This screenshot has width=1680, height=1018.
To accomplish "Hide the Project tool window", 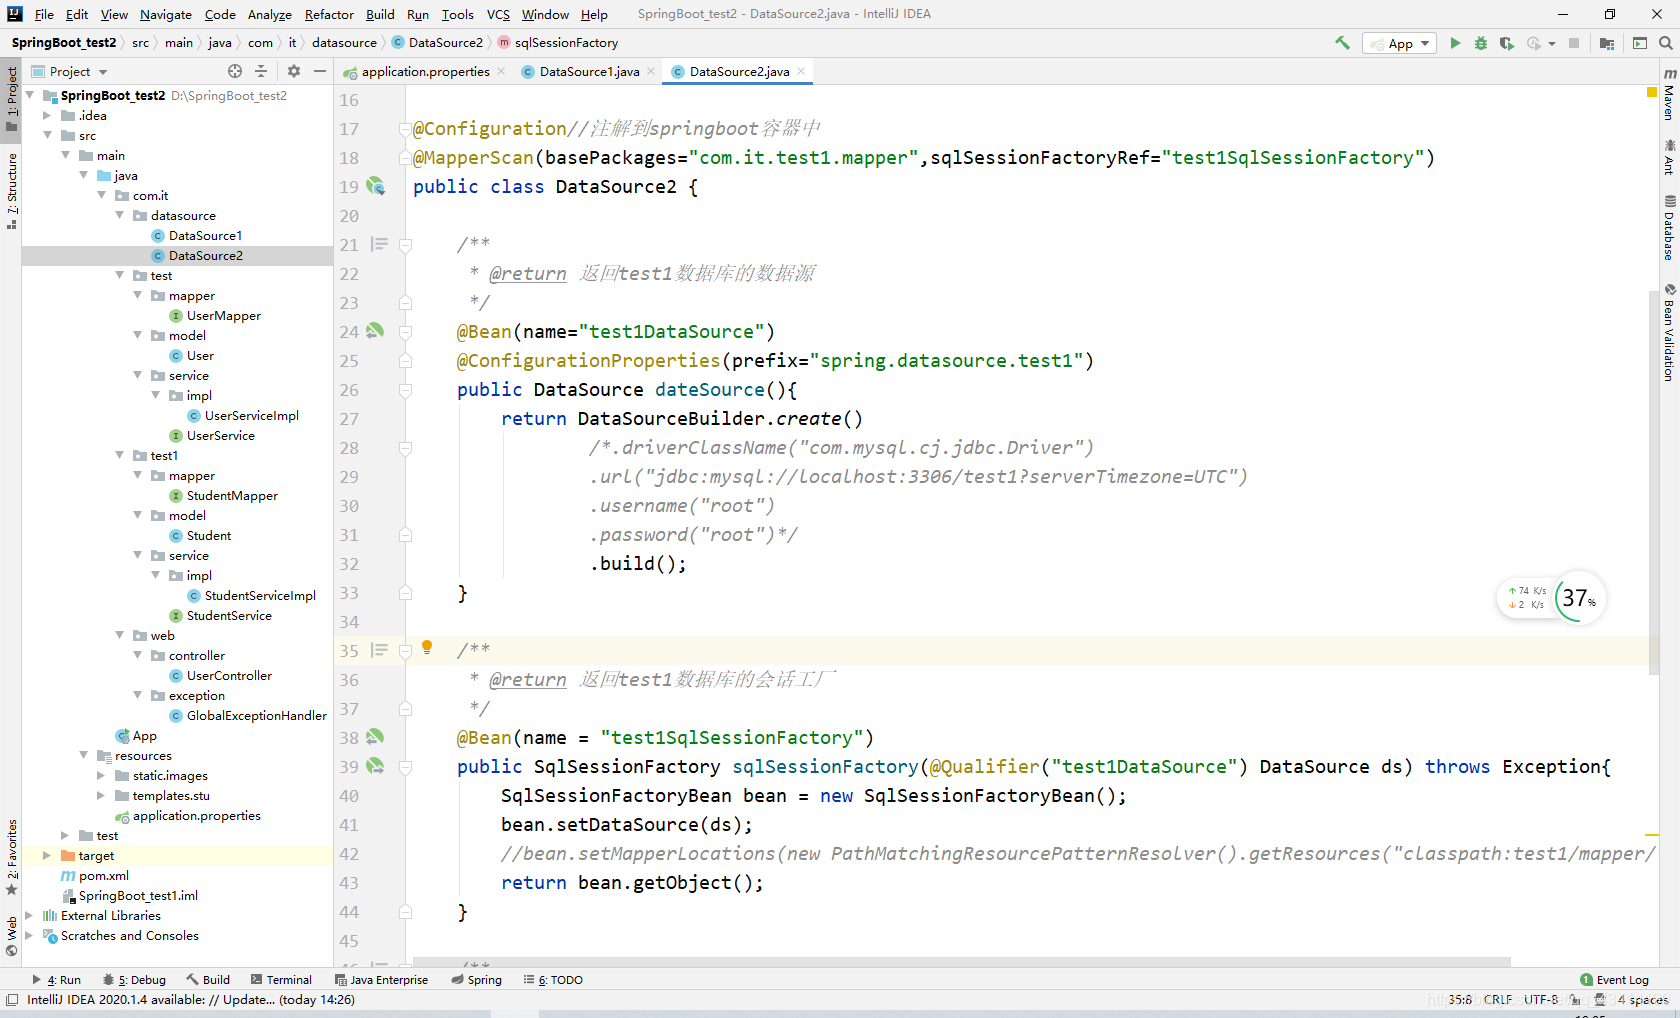I will pyautogui.click(x=320, y=71).
